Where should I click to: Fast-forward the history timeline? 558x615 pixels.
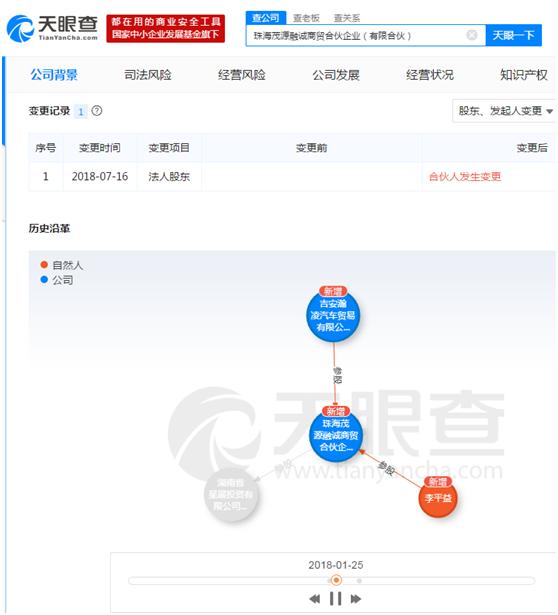pos(356,599)
